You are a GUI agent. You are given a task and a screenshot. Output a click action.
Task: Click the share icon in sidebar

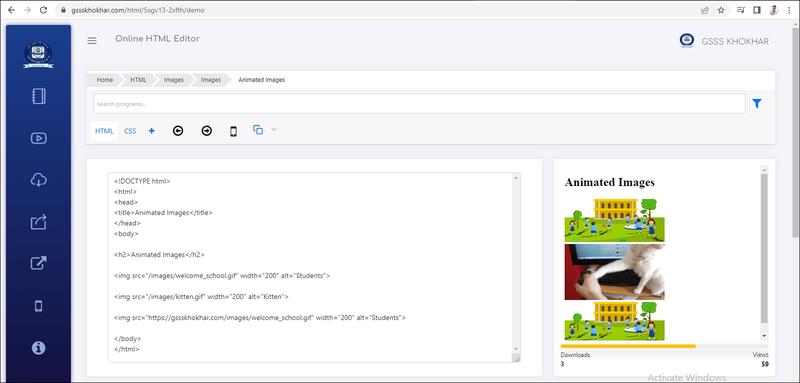pyautogui.click(x=39, y=222)
